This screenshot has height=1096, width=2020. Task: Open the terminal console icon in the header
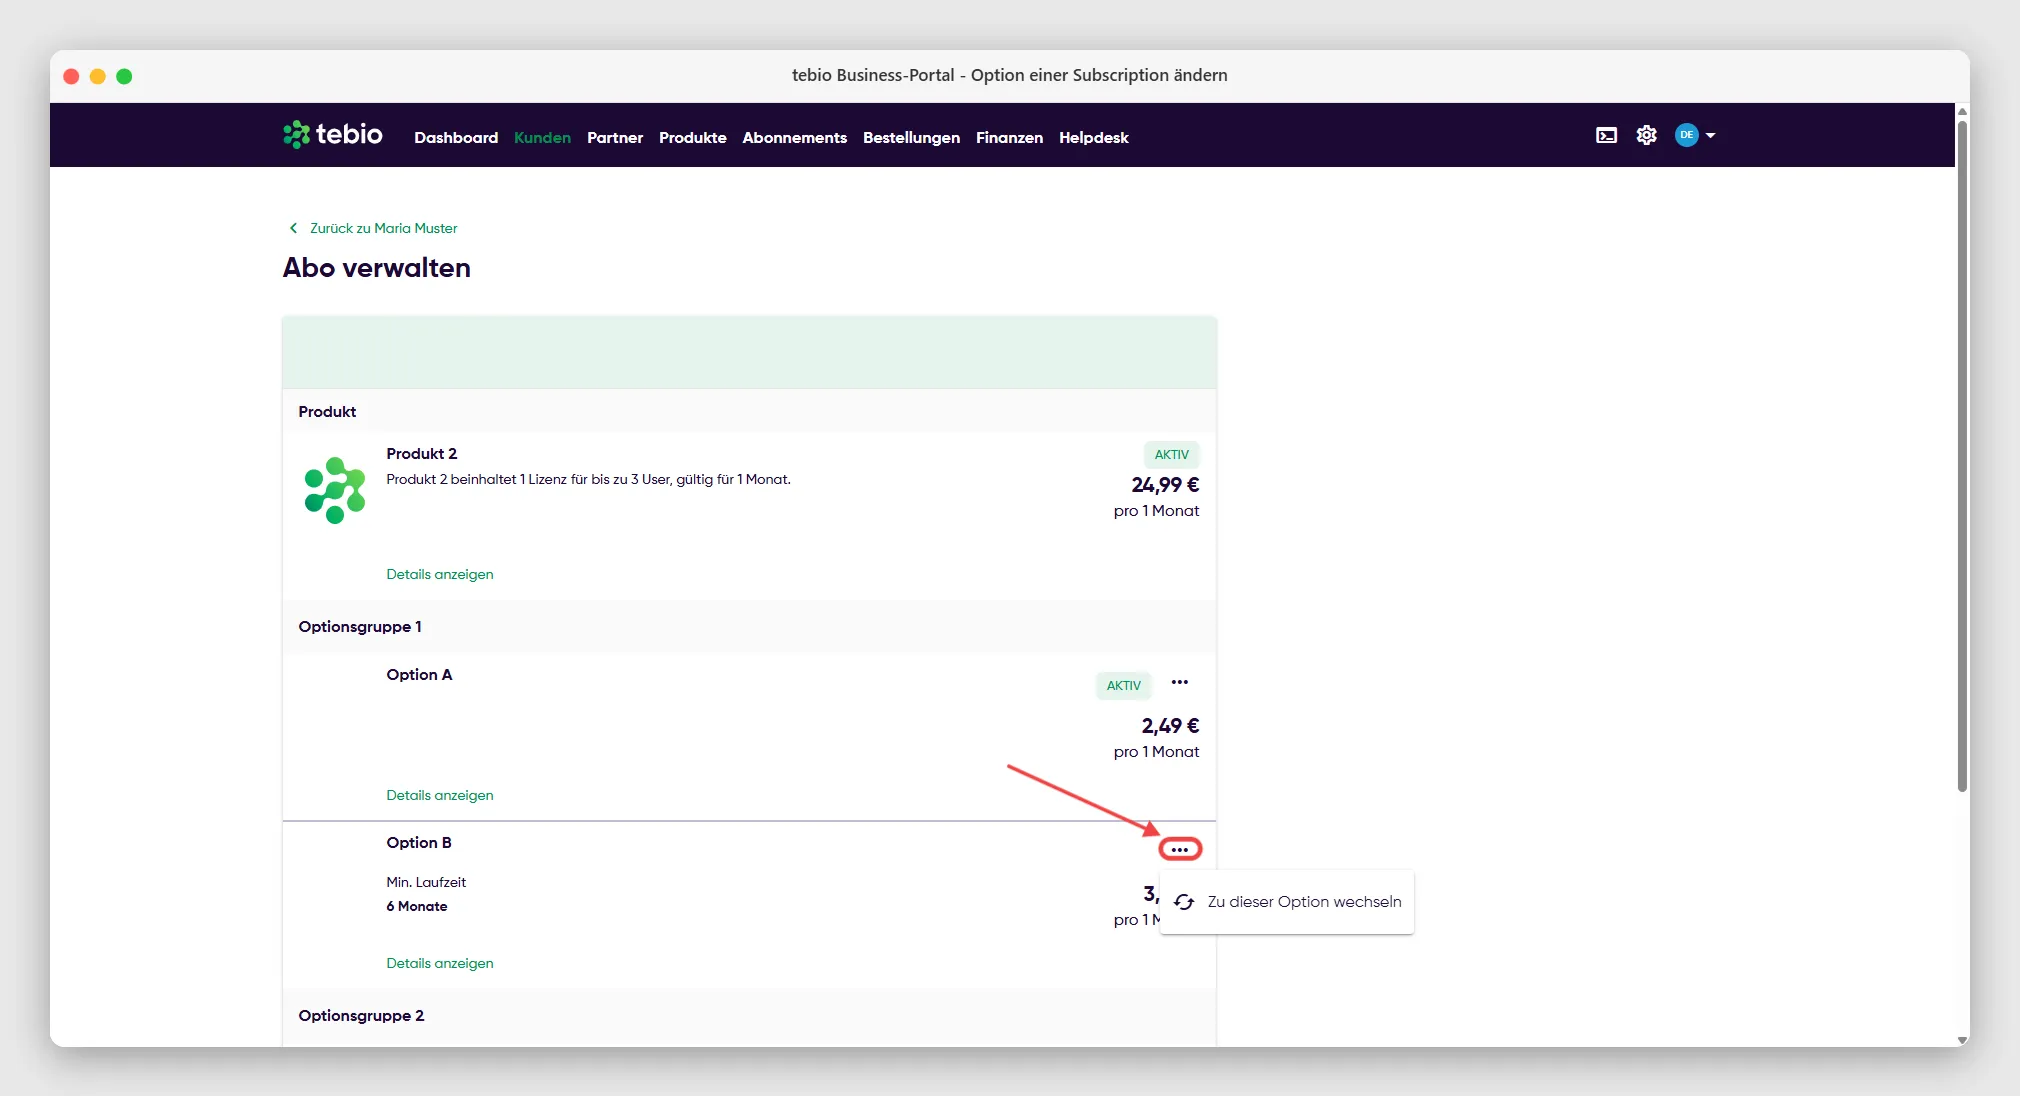tap(1606, 135)
